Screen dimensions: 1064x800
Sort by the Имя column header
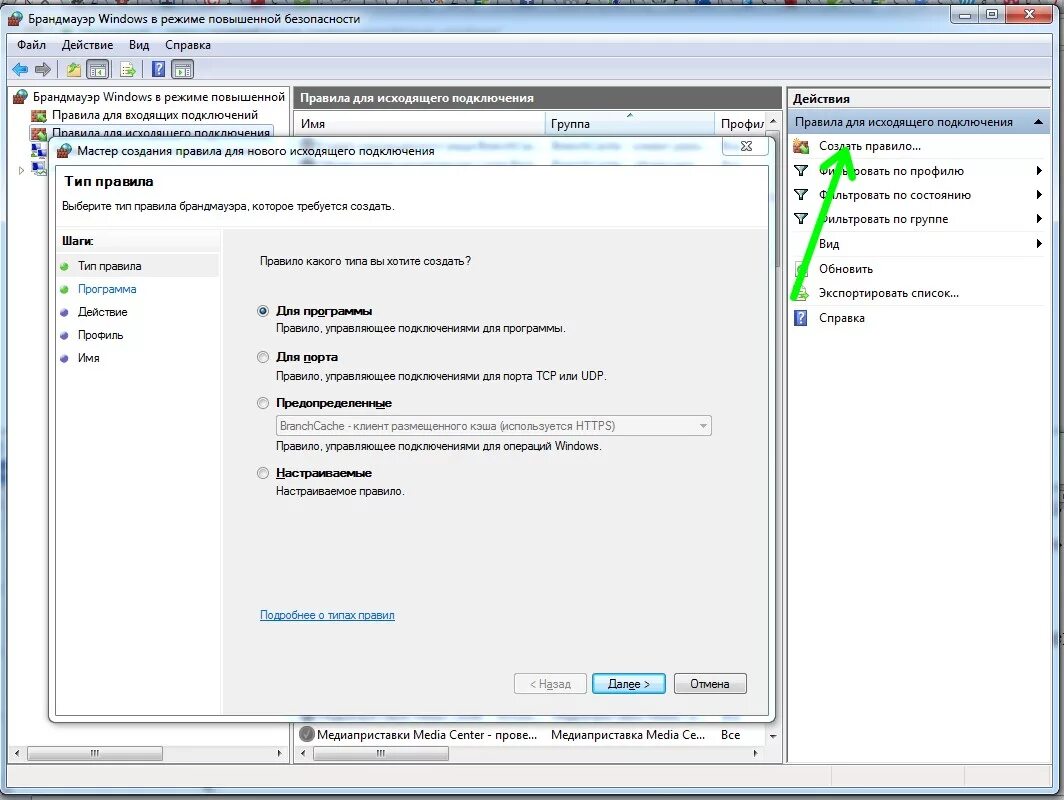point(420,123)
